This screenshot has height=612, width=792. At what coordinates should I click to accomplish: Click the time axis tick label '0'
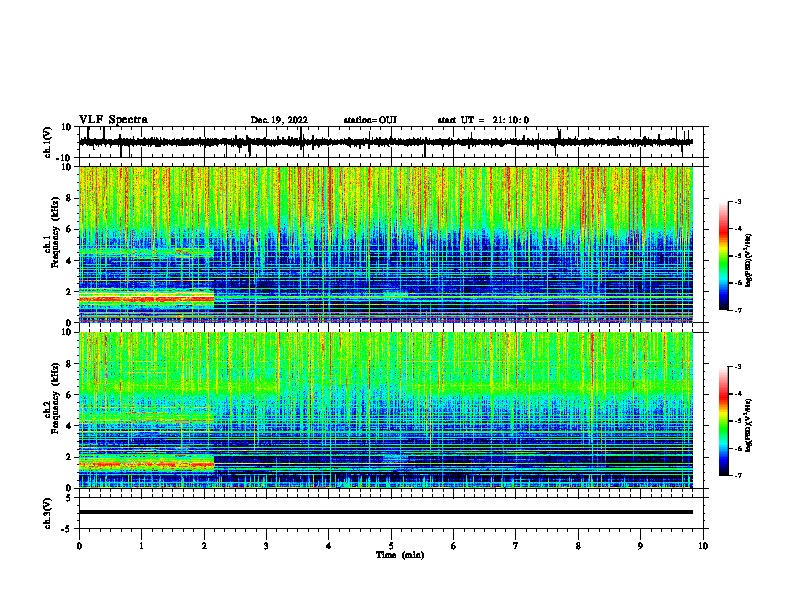[79, 546]
